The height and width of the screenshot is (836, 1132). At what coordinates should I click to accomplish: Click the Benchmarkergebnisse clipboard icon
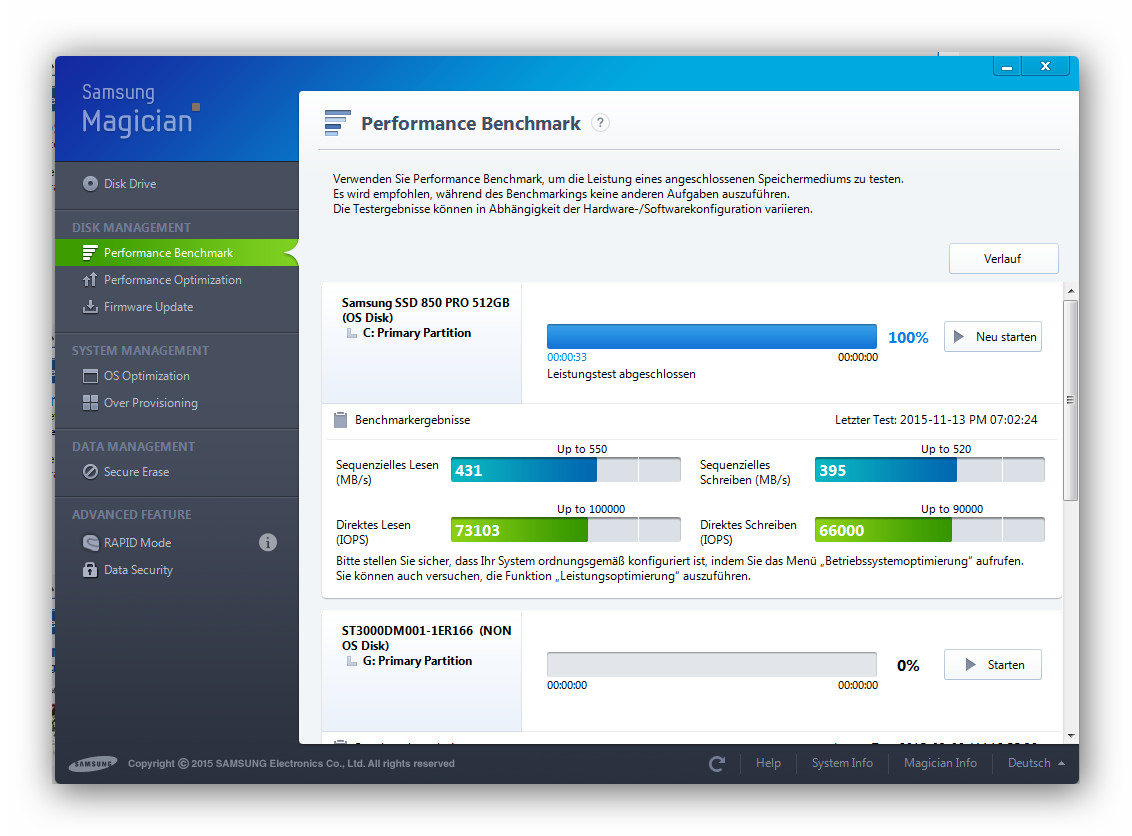pyautogui.click(x=340, y=419)
